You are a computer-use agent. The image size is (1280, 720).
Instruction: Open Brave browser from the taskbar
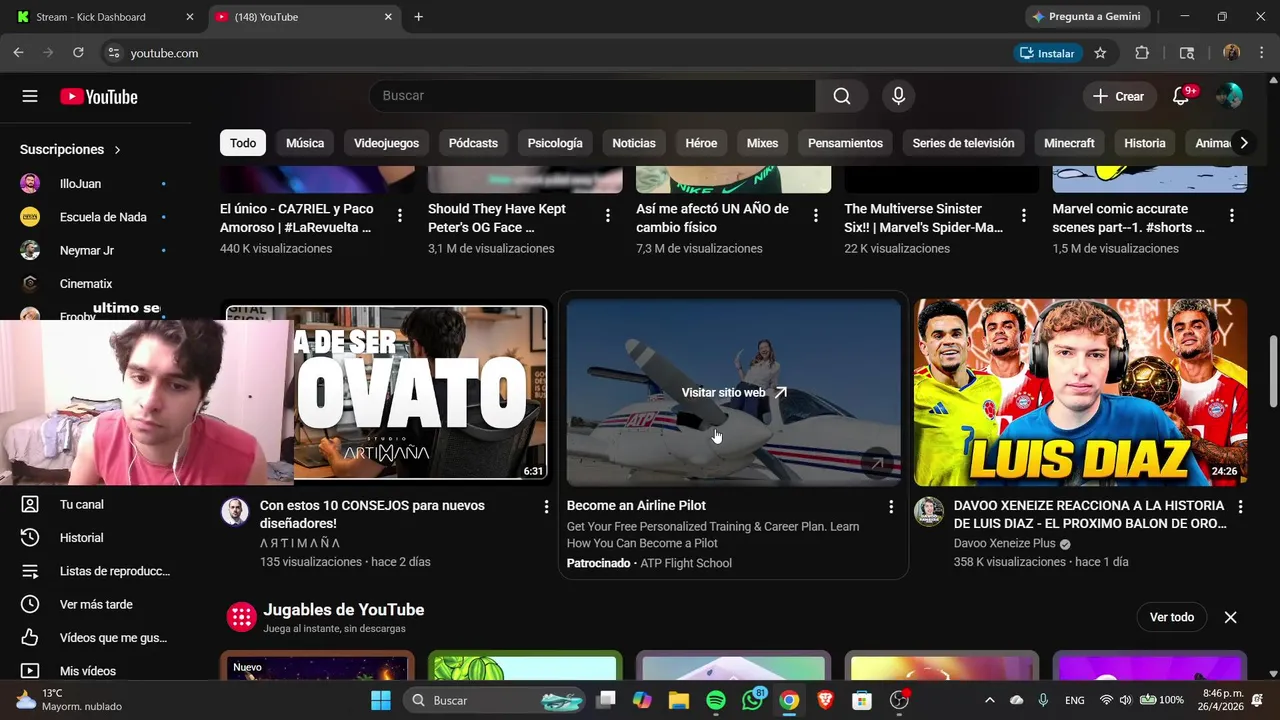pos(826,700)
